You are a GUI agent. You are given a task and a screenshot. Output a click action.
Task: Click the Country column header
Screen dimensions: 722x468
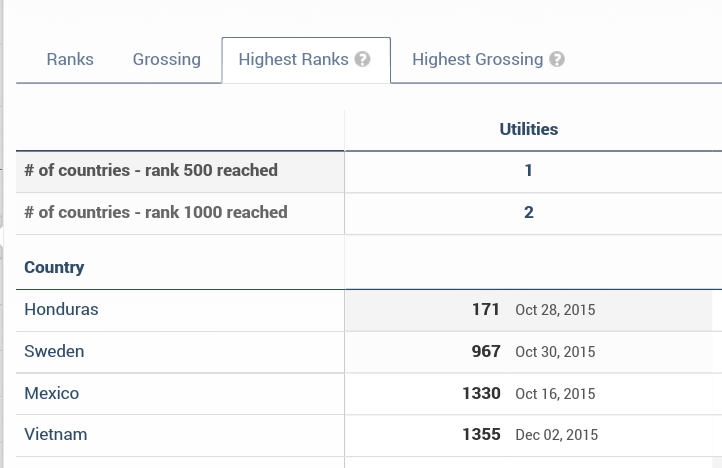[54, 267]
